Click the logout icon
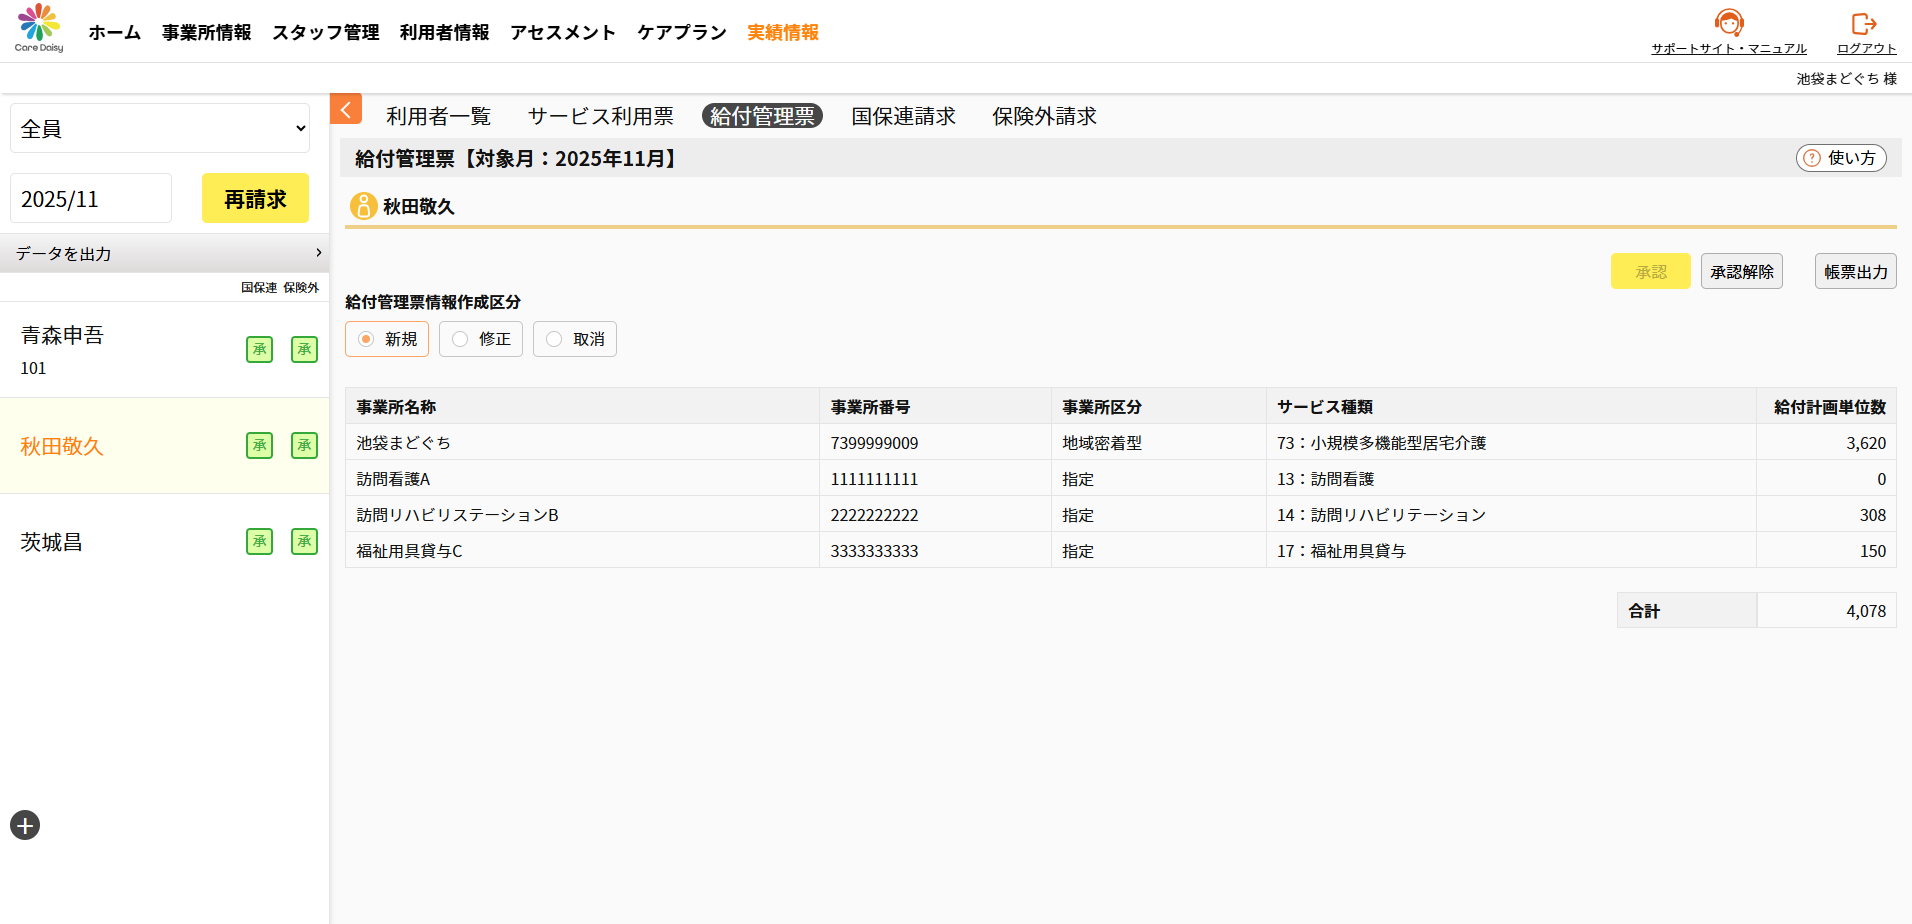 tap(1865, 23)
